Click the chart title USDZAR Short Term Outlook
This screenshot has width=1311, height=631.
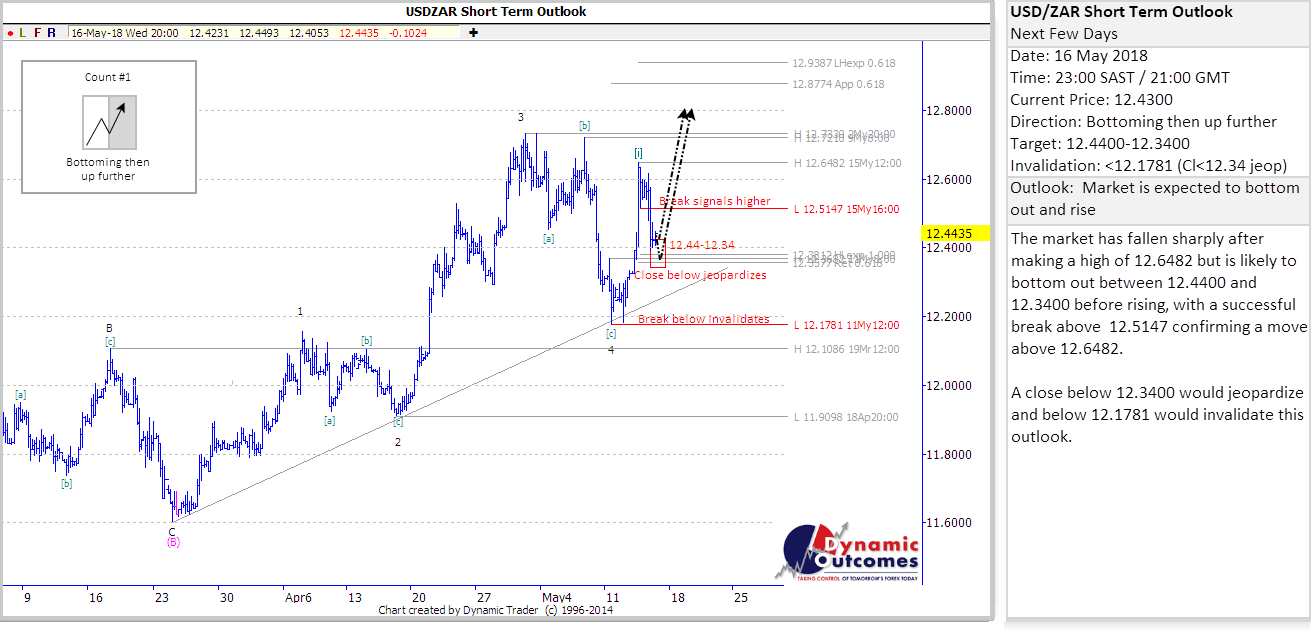click(x=496, y=12)
